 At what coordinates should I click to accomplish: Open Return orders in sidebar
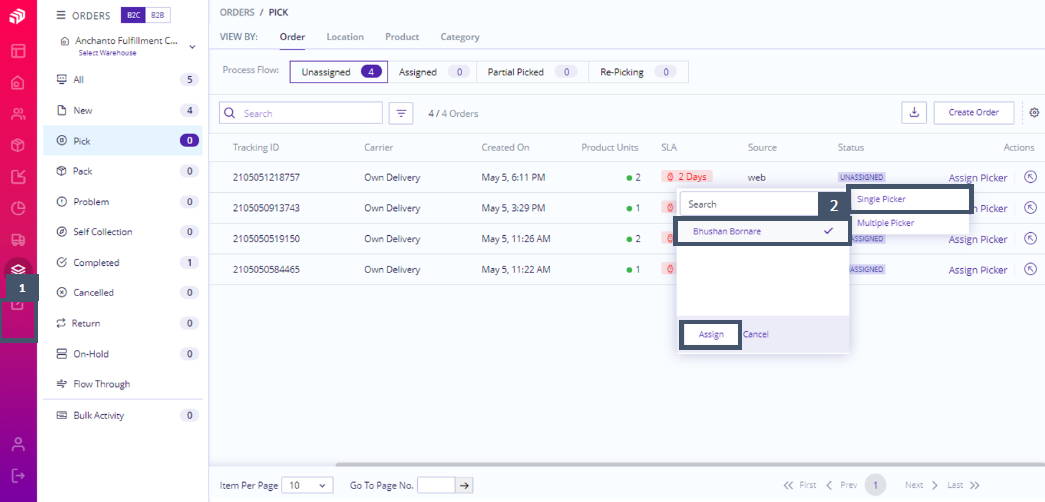pos(123,323)
